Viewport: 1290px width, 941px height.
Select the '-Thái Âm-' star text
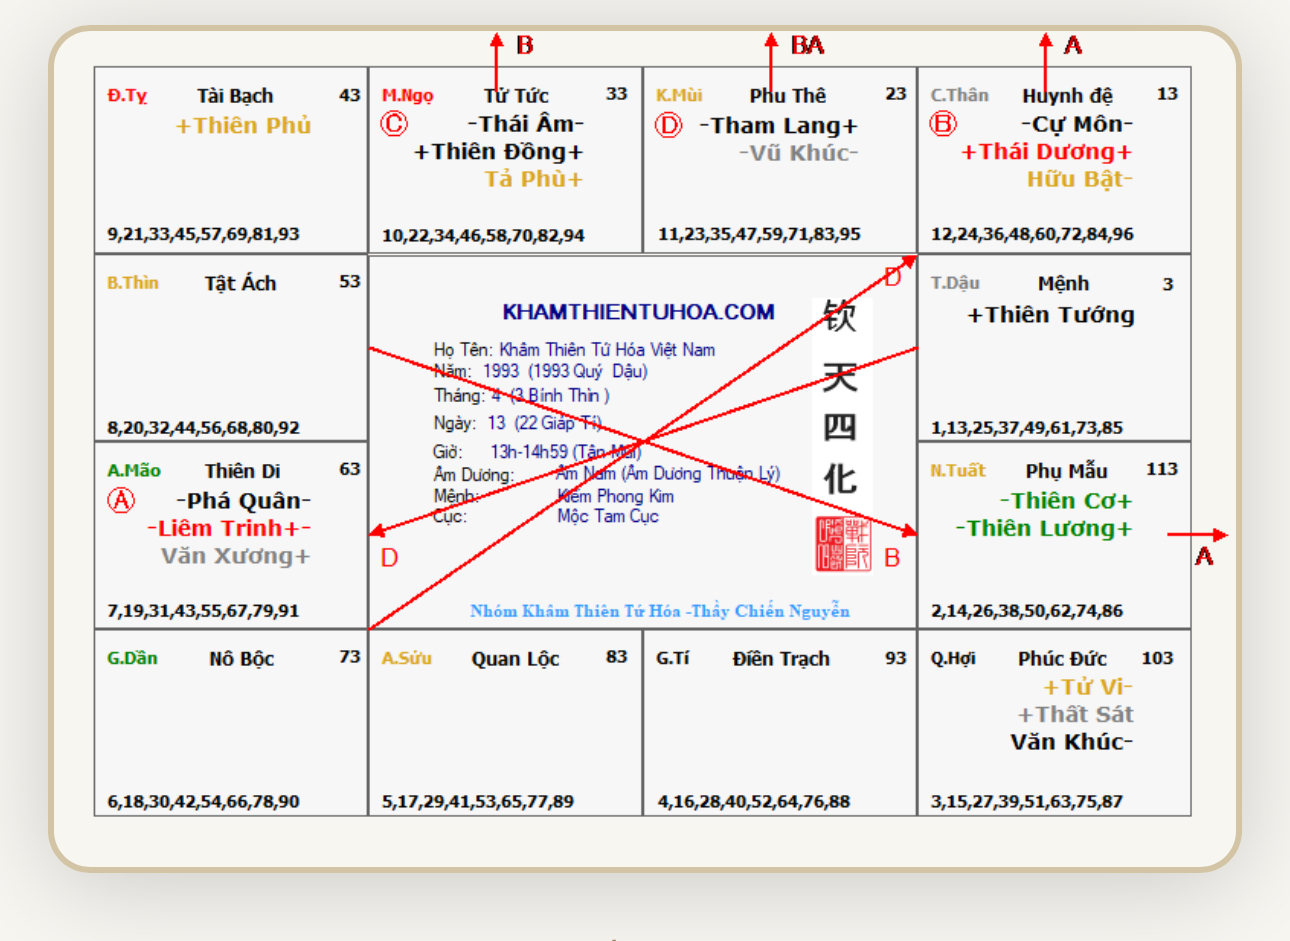525,124
